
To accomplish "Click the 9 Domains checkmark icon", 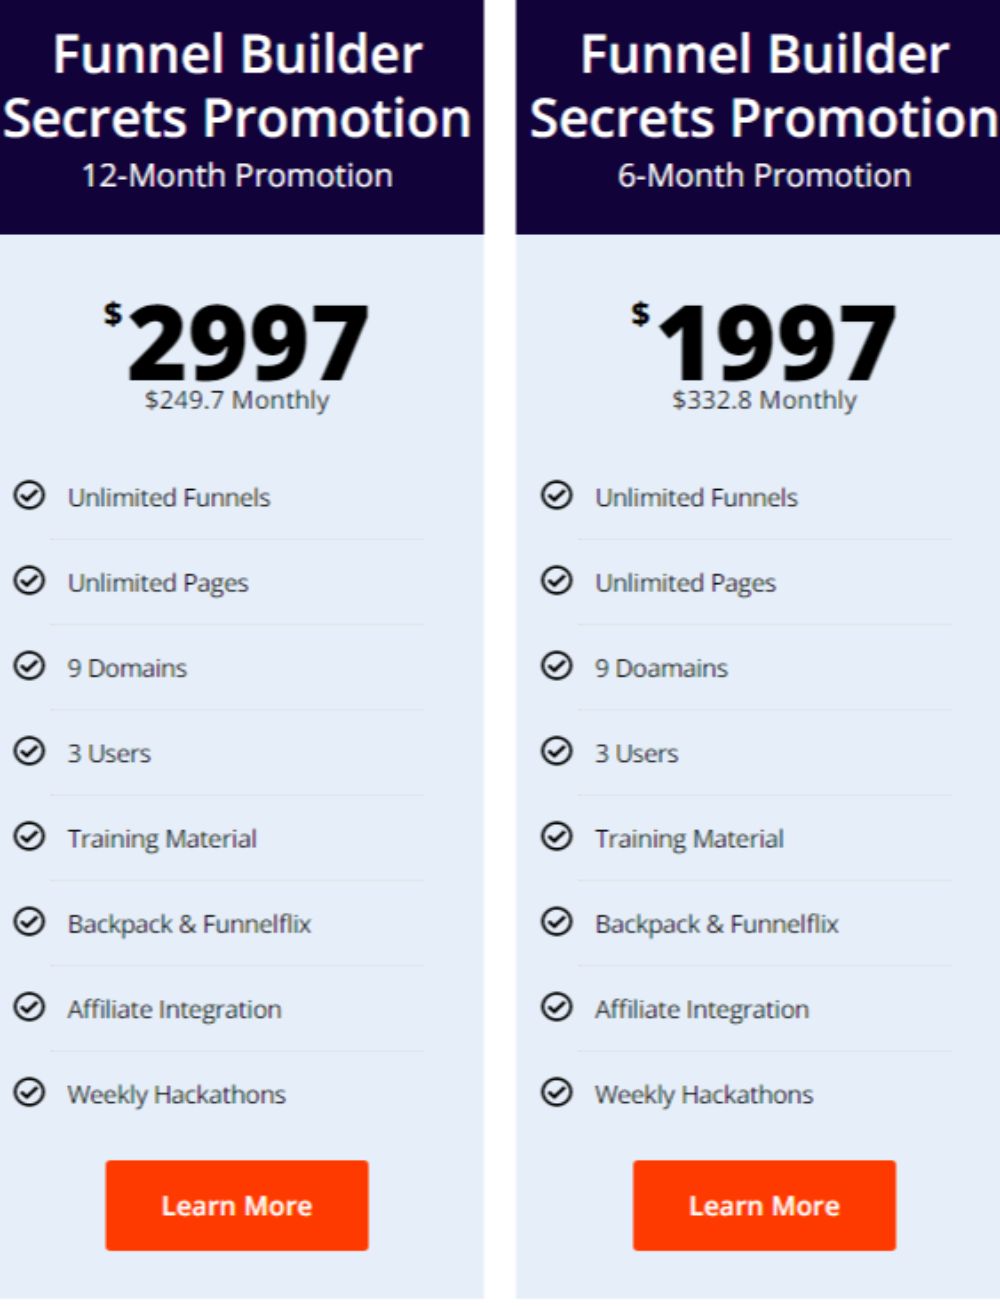I will 30,665.
